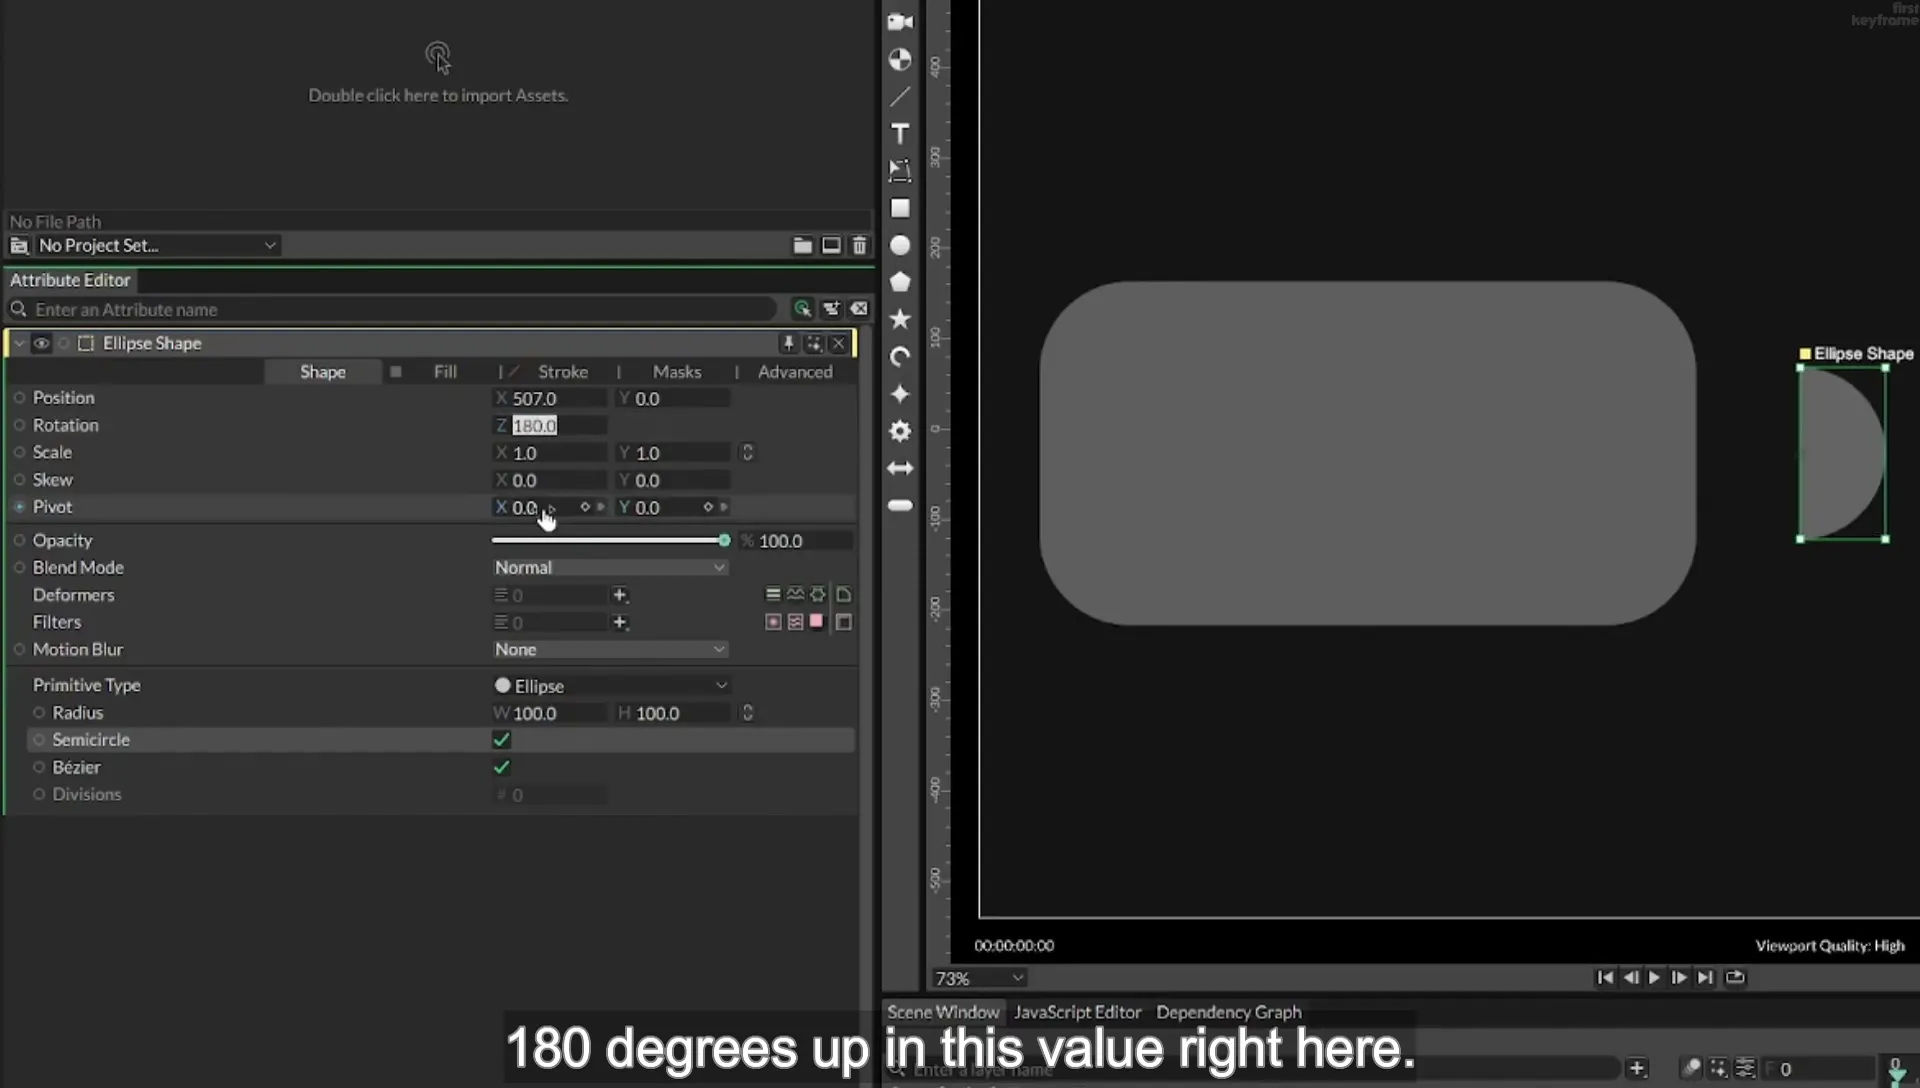
Task: Toggle the Radius proportion lock
Action: coord(747,712)
